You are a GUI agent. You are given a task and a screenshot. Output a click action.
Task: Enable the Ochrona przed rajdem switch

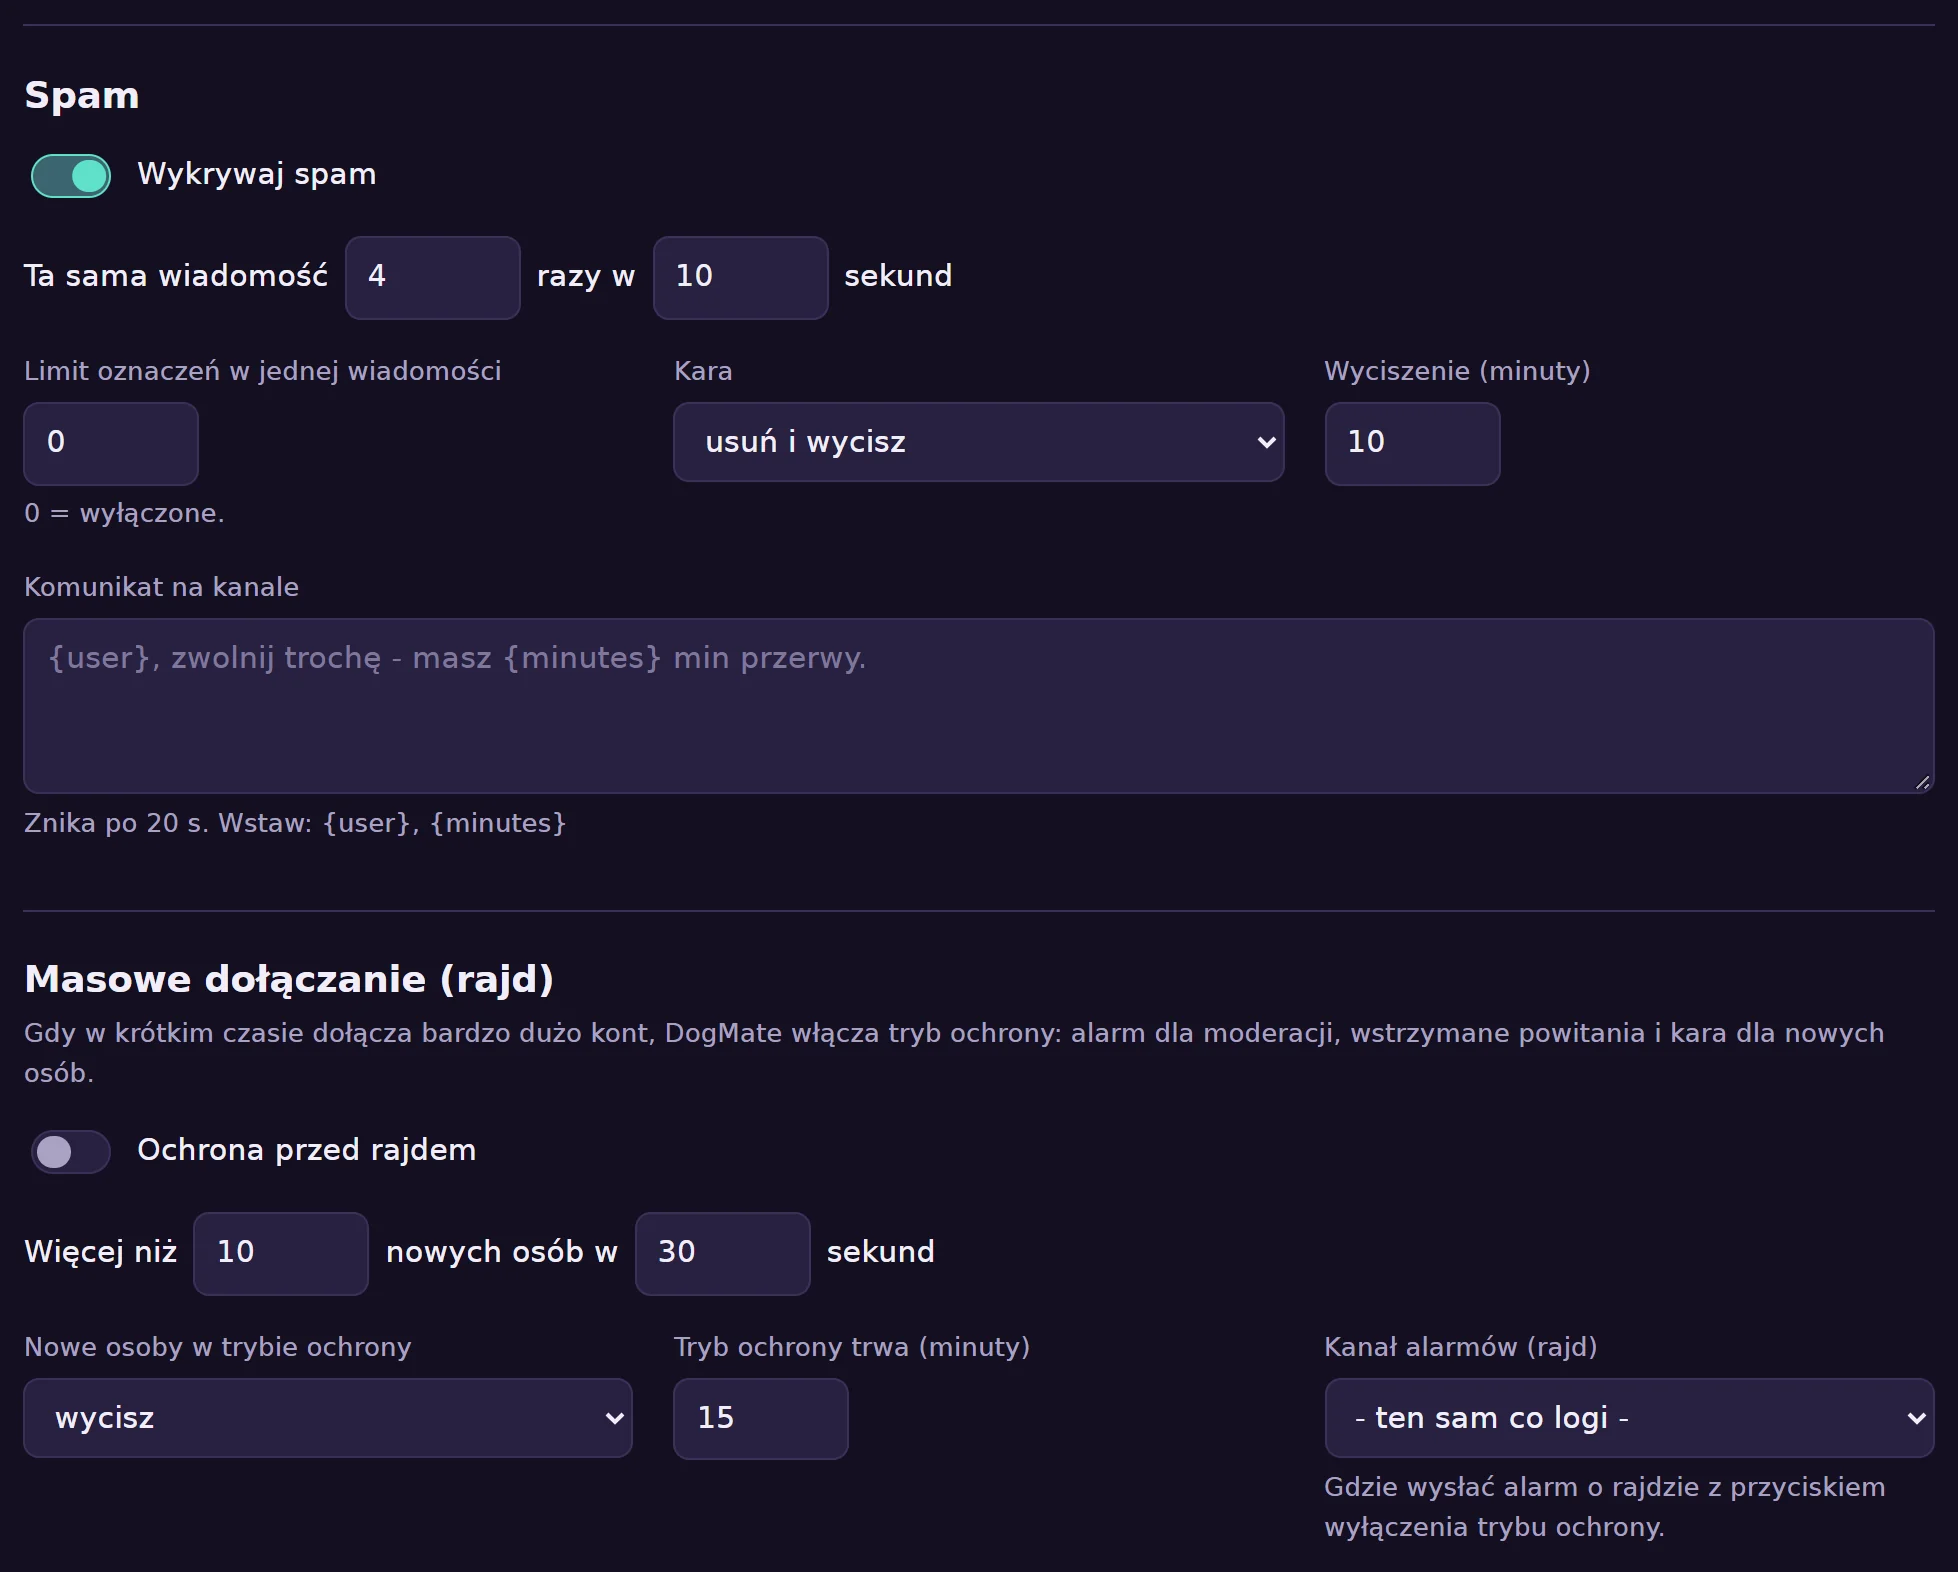[71, 1152]
